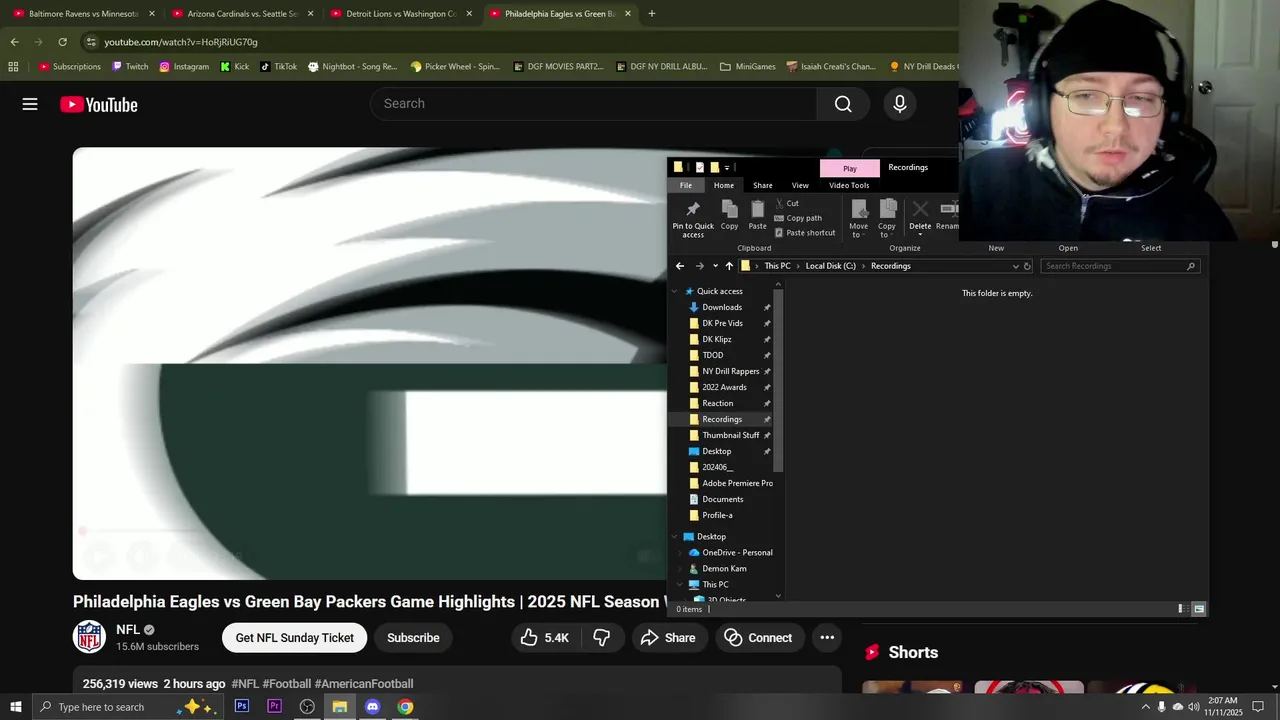This screenshot has height=720, width=1280.
Task: Open Discord from the taskbar
Action: (x=372, y=707)
